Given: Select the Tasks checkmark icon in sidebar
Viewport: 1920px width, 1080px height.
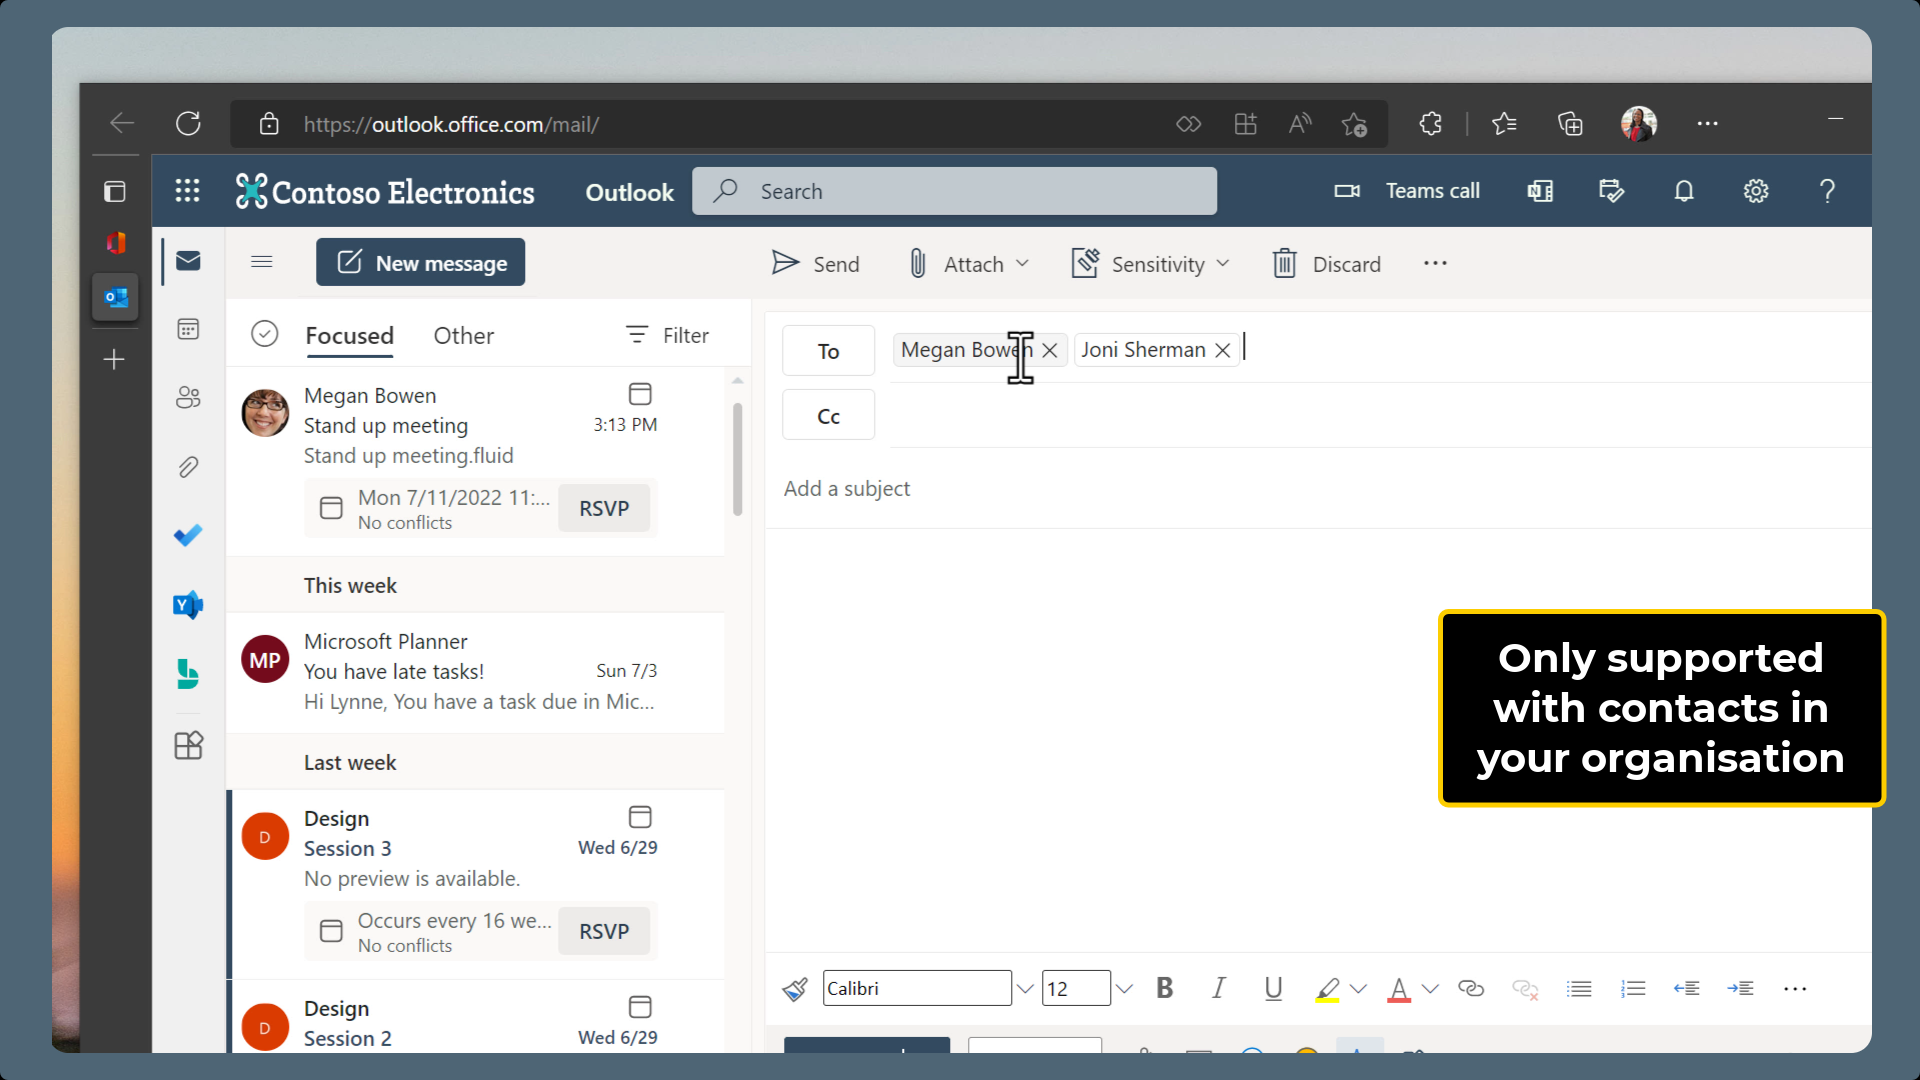Looking at the screenshot, I should click(x=188, y=535).
